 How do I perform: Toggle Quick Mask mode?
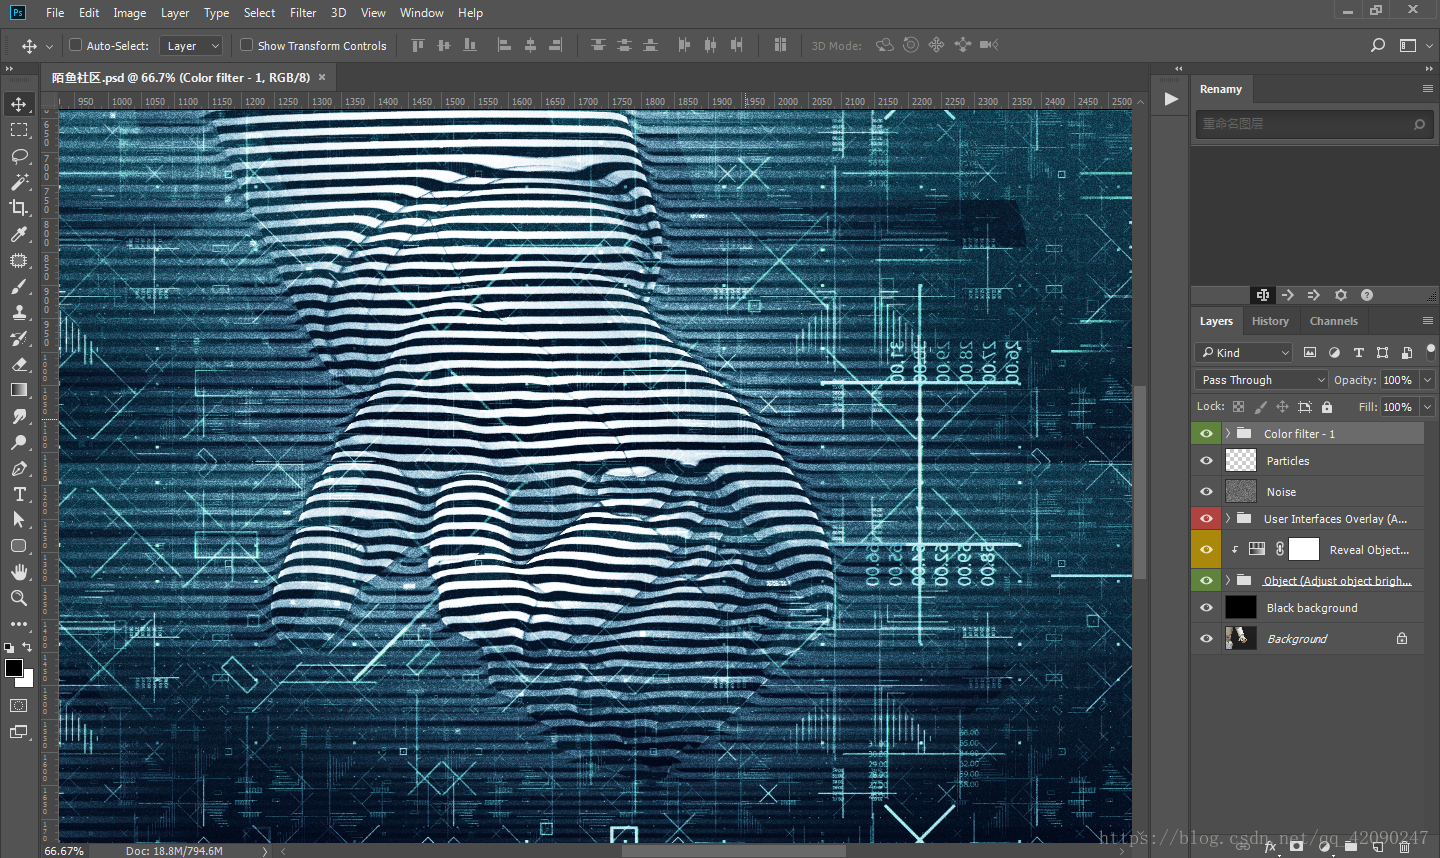pos(19,705)
